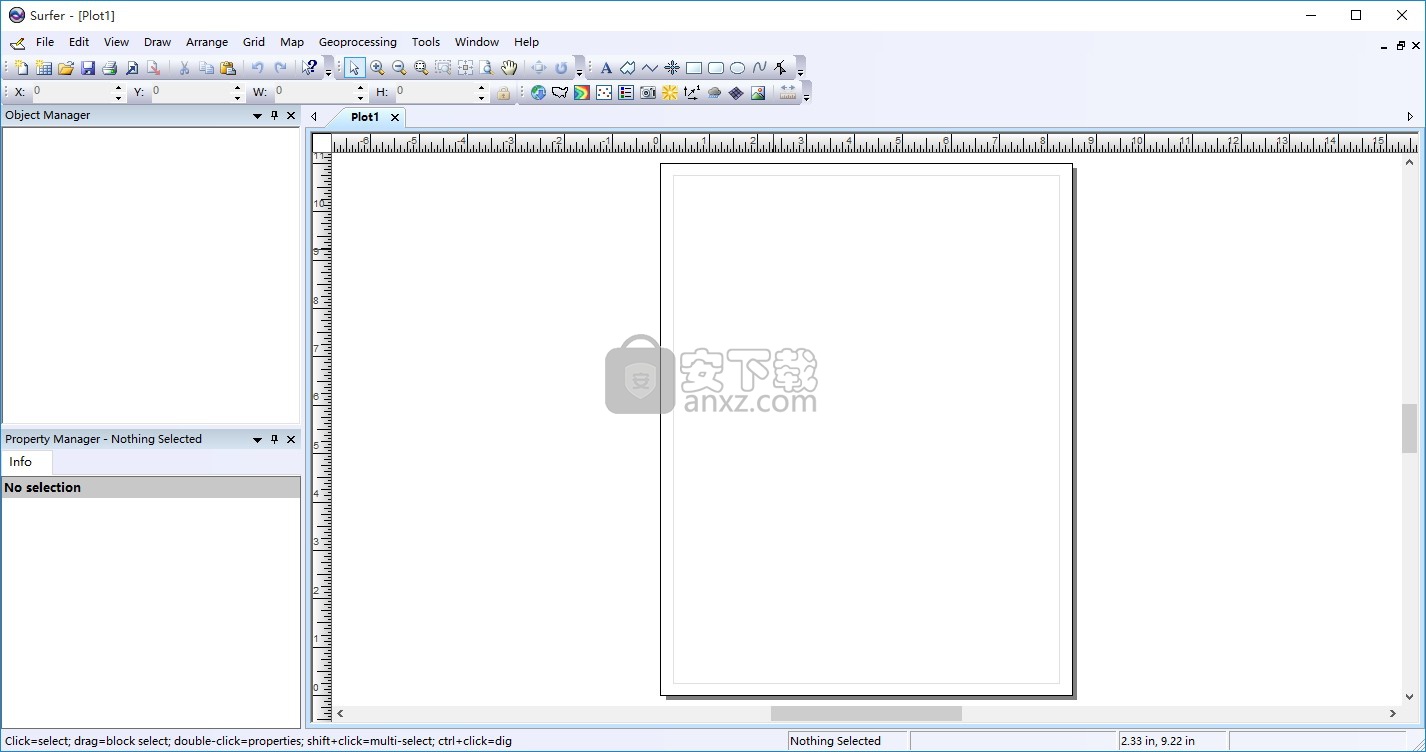1426x752 pixels.
Task: Open Object Manager panel options dropdown
Action: click(x=257, y=116)
